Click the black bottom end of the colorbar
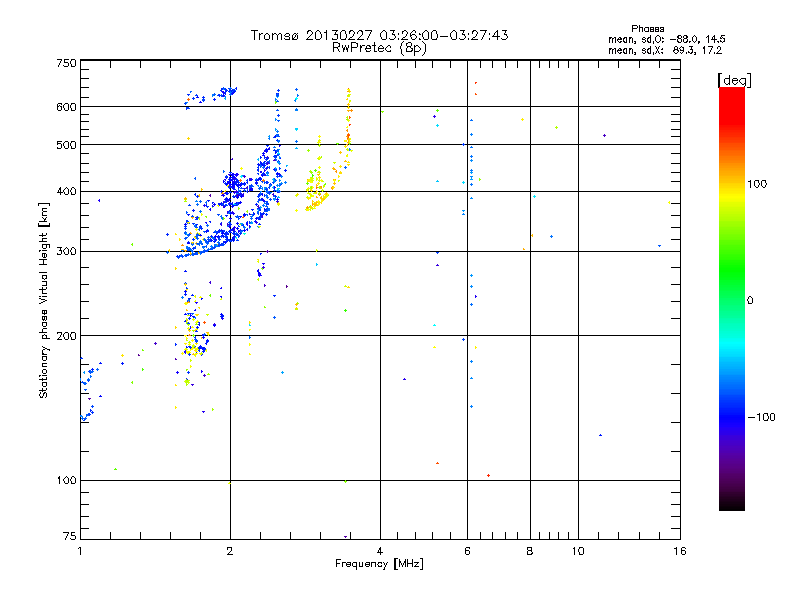Viewport: 800px width, 600px height. (731, 505)
